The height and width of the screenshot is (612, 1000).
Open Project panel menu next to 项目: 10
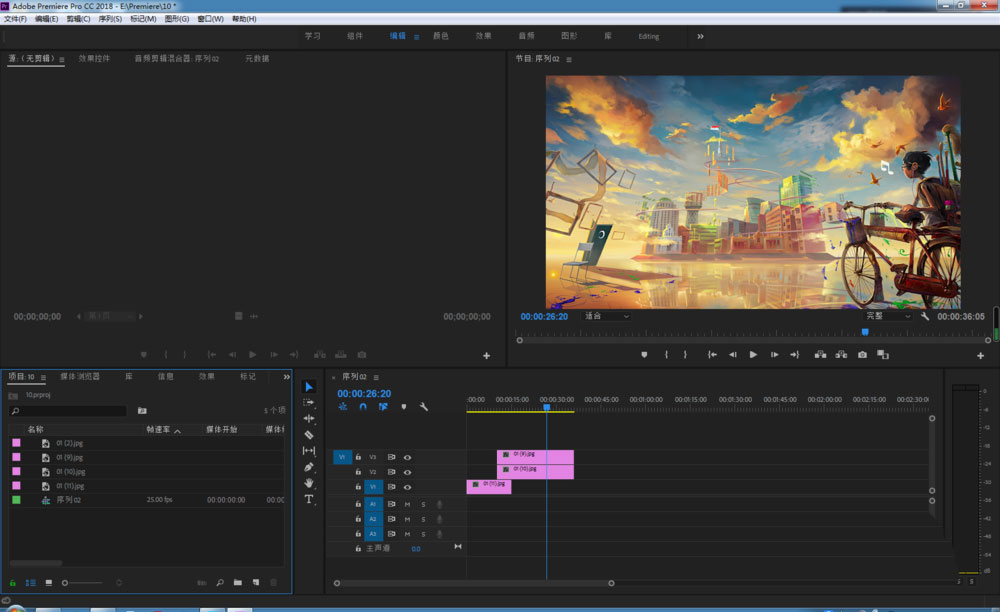(43, 377)
